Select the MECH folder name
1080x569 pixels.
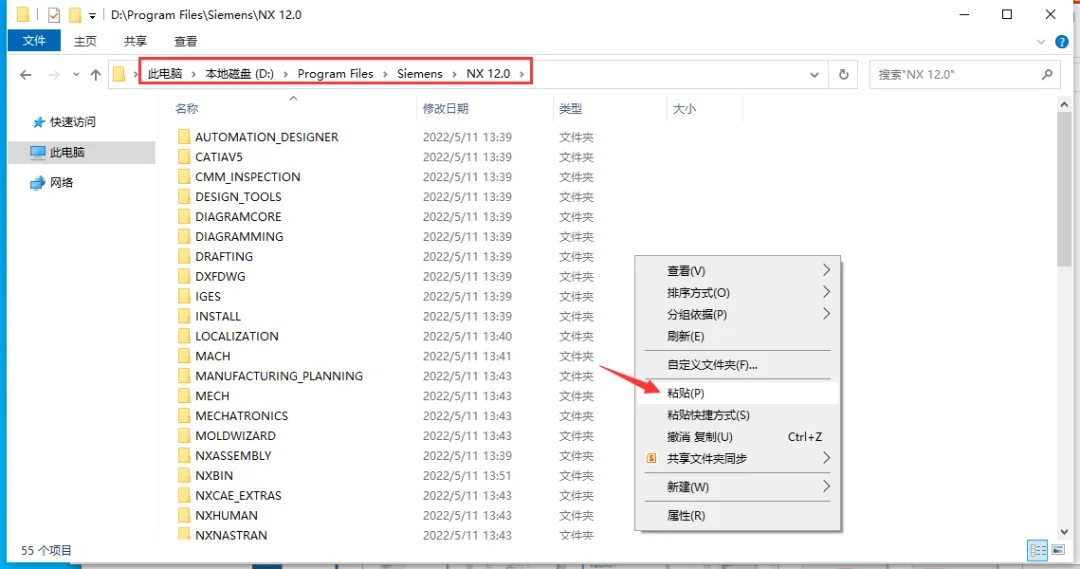click(212, 396)
